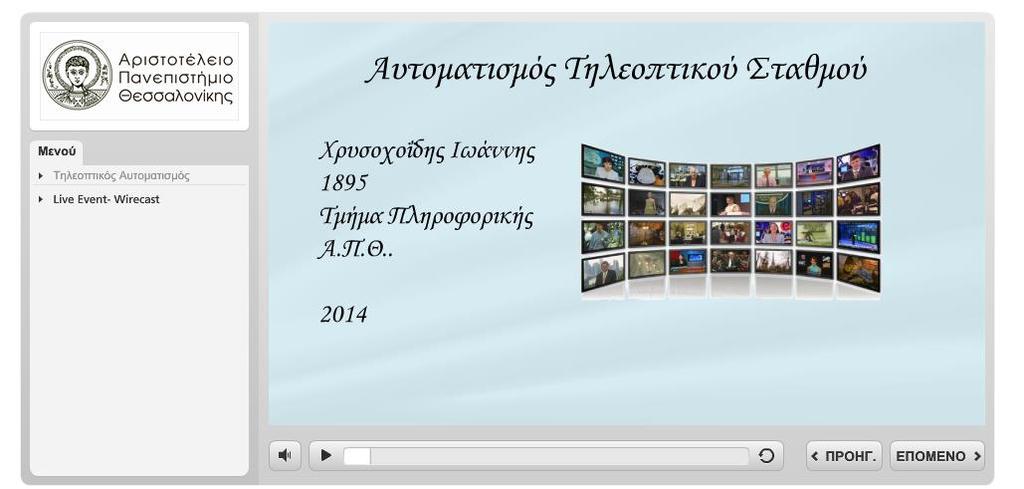The height and width of the screenshot is (489, 1024).
Task: Go to previous slide with ΠΡΟΗΓ. button
Action: [x=844, y=456]
